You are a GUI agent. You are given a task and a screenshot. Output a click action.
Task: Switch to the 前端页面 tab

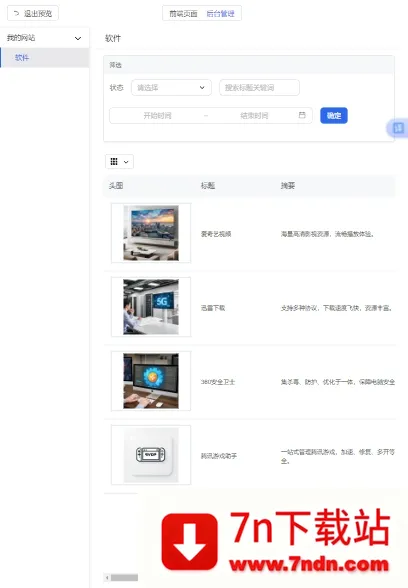point(183,14)
